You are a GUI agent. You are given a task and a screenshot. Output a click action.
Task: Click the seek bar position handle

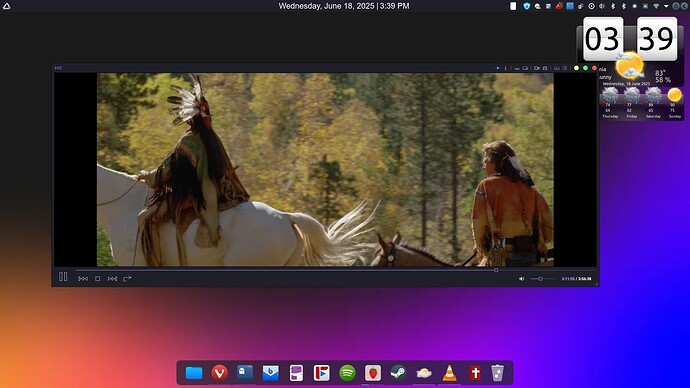[x=496, y=270]
